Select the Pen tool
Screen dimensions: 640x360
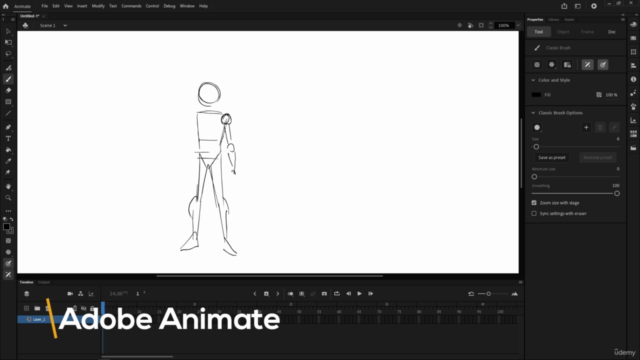tap(8, 127)
